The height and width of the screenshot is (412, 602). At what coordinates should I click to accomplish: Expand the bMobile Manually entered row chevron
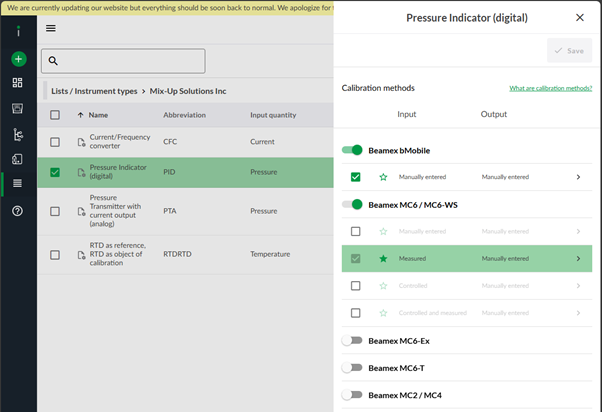click(x=578, y=177)
